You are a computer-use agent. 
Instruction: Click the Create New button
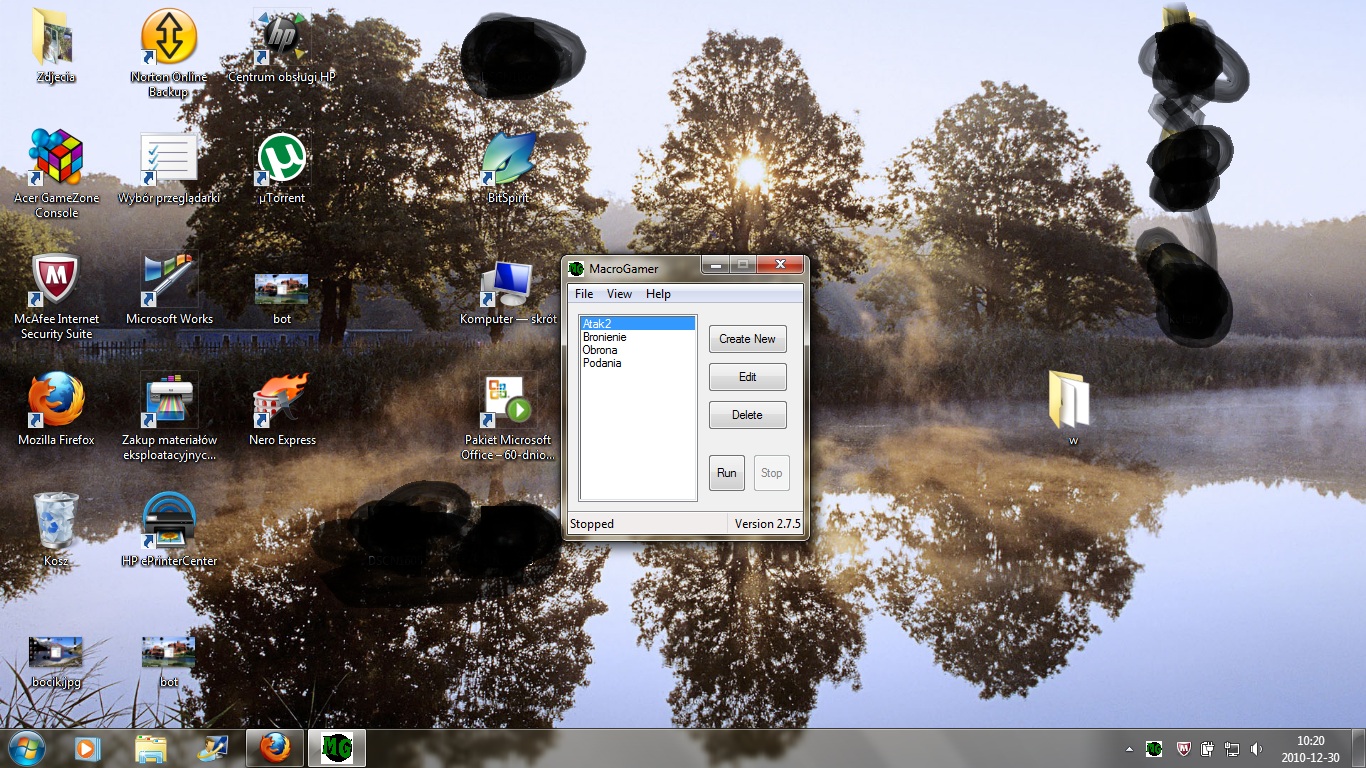tap(748, 339)
